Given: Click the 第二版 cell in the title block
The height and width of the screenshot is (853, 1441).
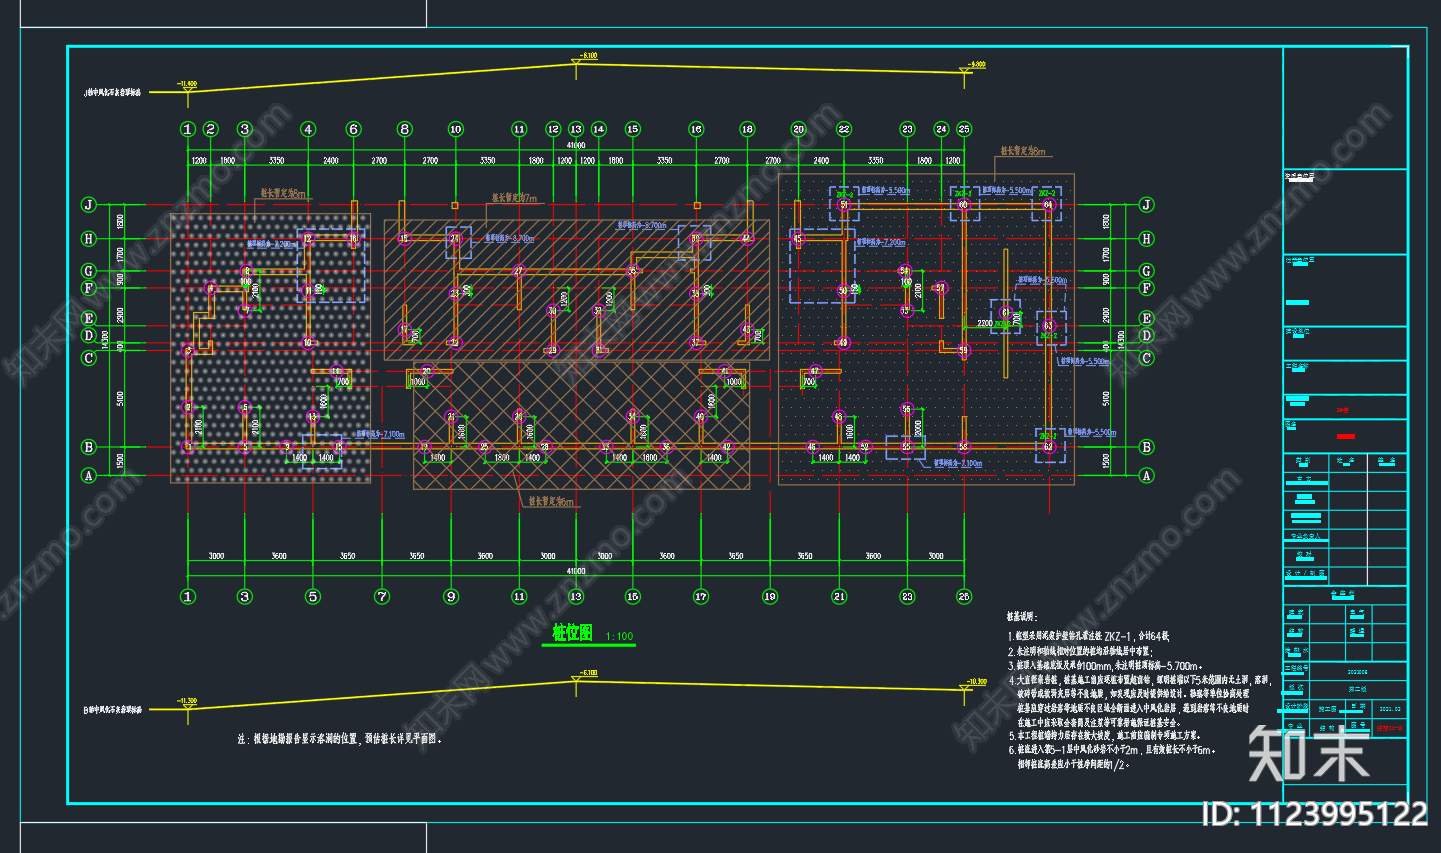Looking at the screenshot, I should click(1358, 689).
